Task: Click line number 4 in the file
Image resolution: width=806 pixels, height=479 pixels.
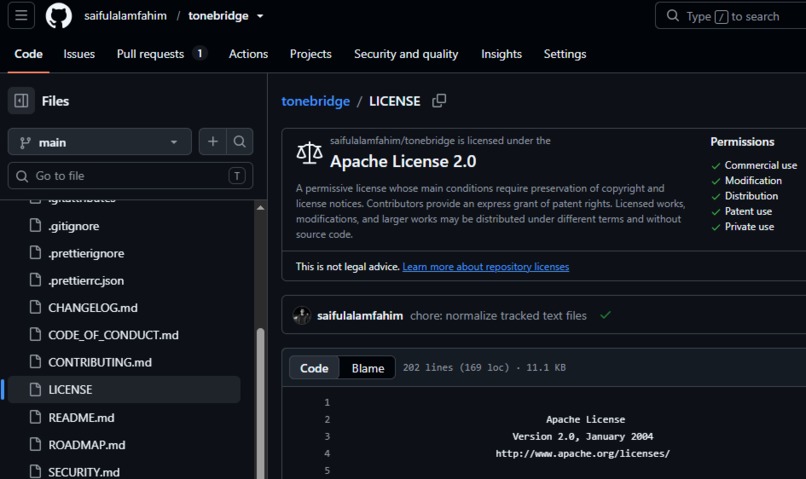Action: 327,453
